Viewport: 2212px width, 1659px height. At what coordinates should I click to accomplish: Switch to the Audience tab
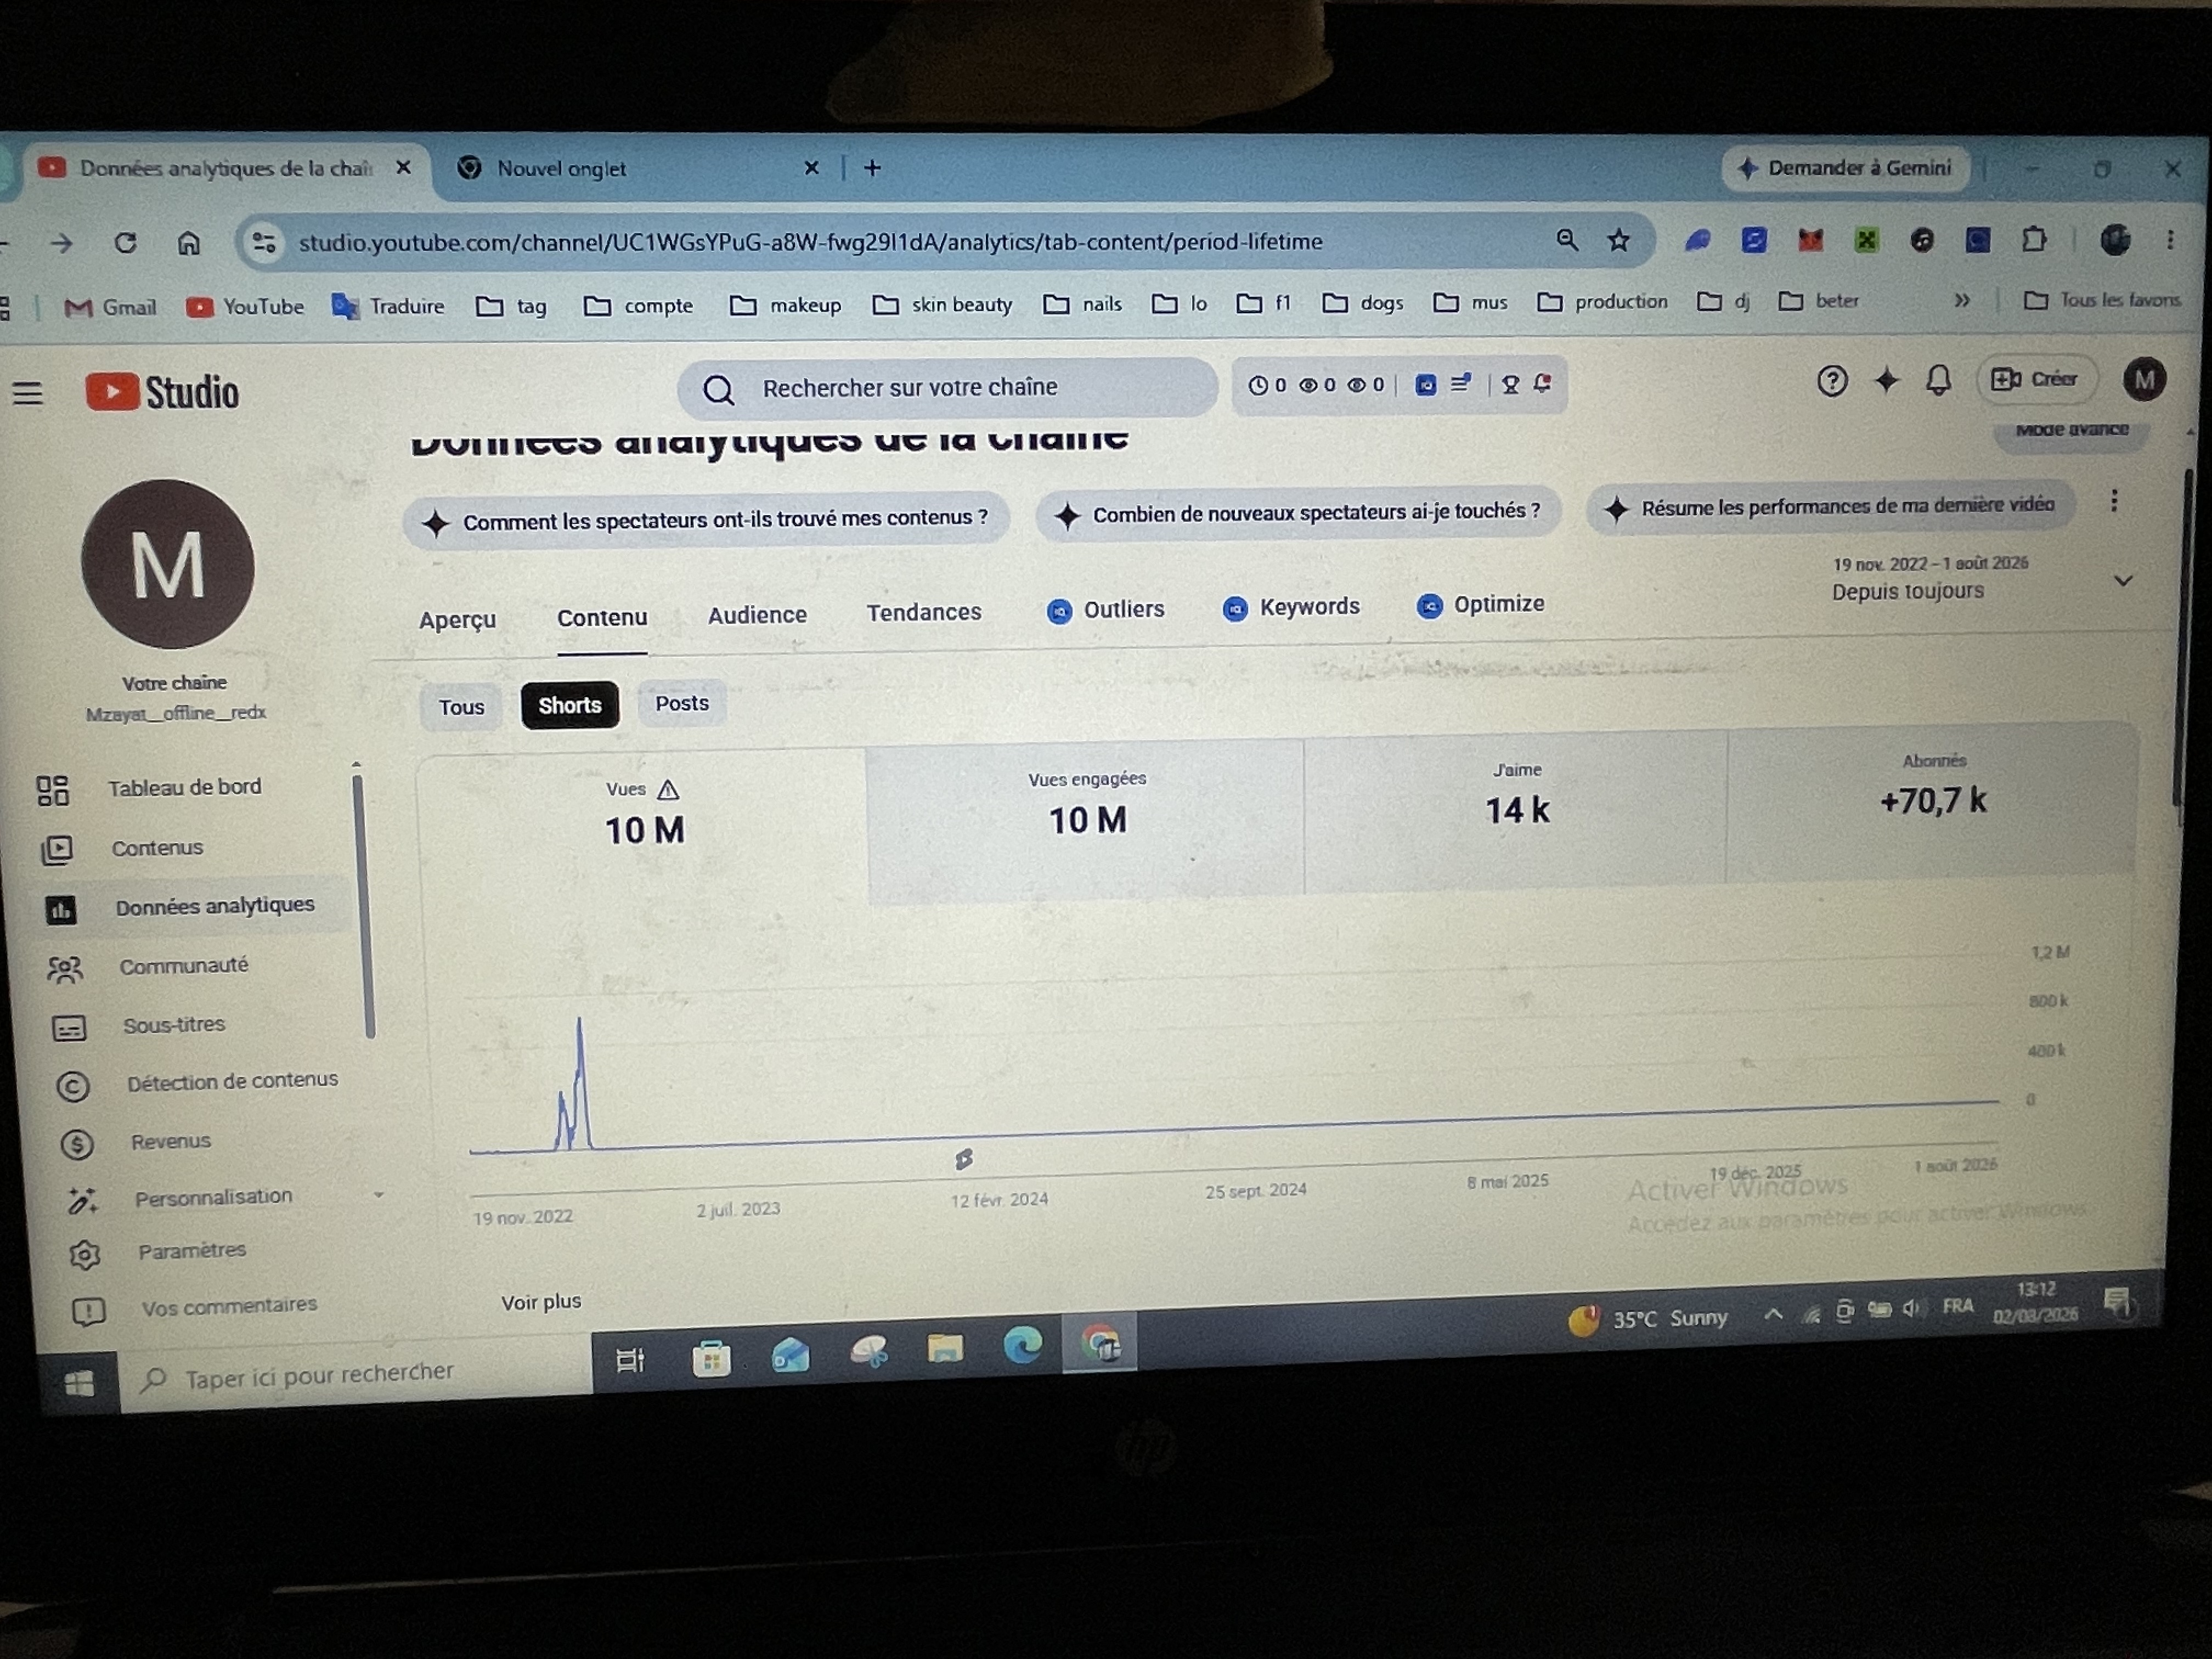[x=757, y=615]
